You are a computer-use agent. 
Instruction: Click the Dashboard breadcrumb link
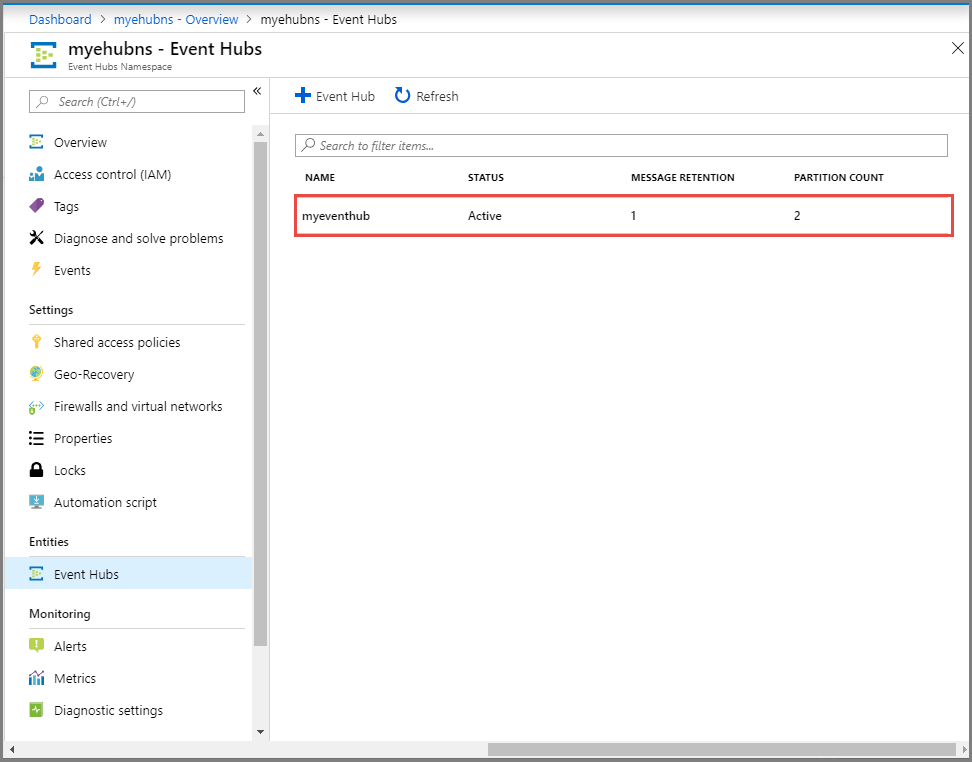coord(60,19)
